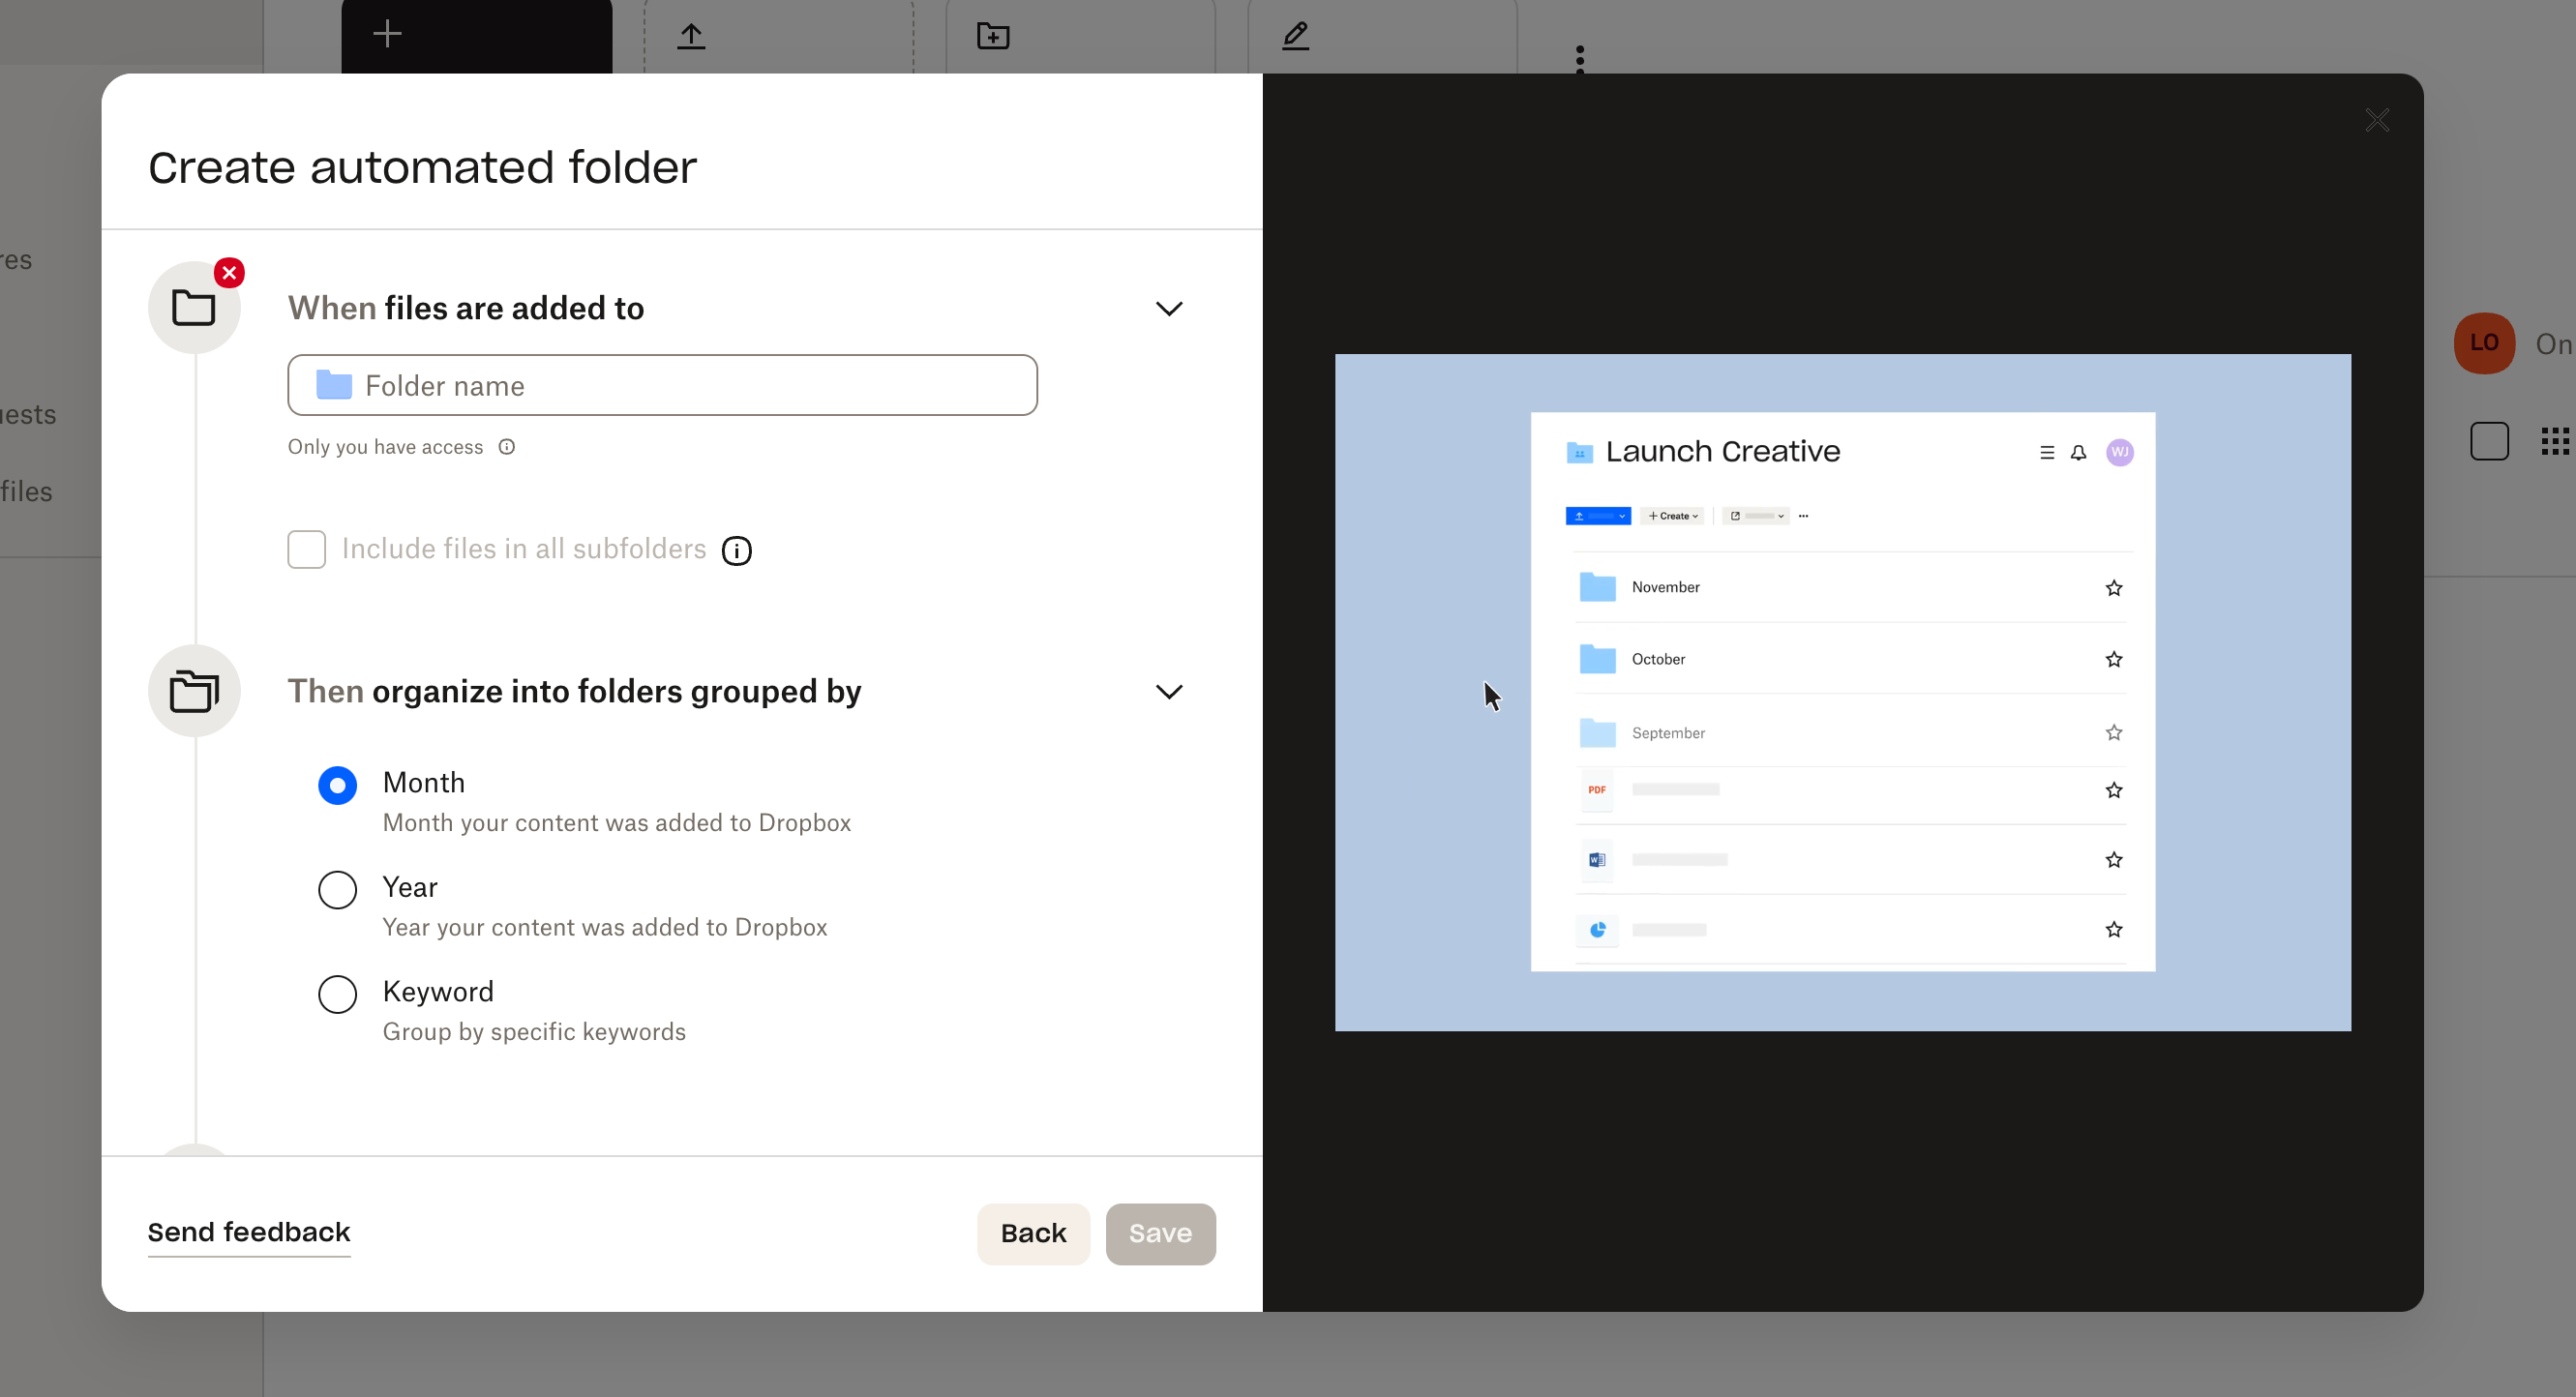Click the red error badge on folder icon

coord(229,273)
